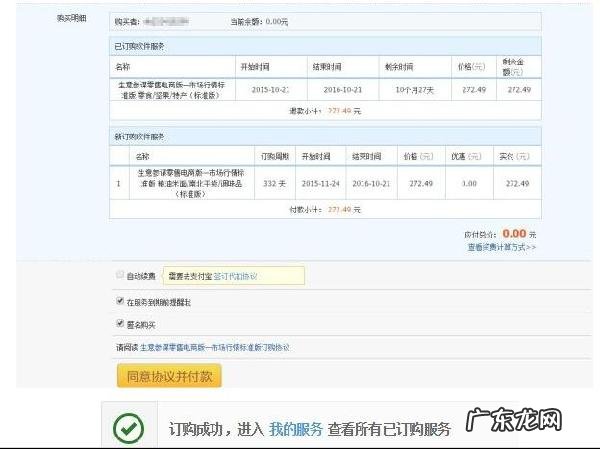Click the 当前余额 0.00元 text
Screen dimensions: 600x449
pyautogui.click(x=259, y=22)
